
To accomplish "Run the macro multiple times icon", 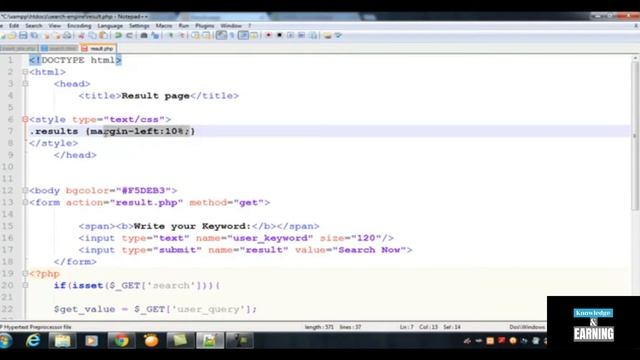I will [301, 36].
